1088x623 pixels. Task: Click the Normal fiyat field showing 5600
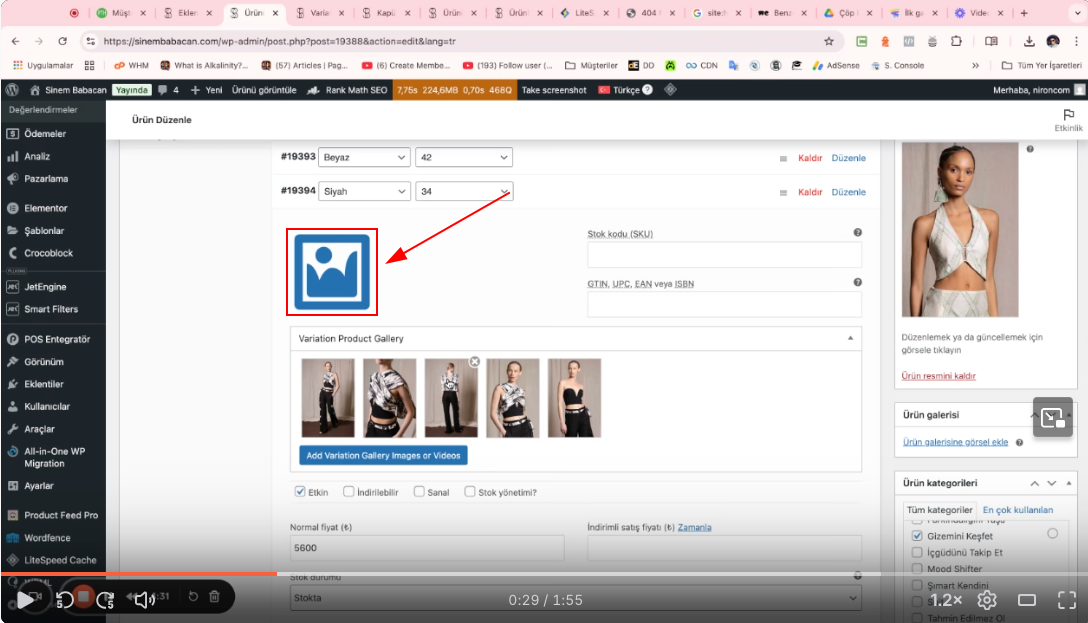pyautogui.click(x=427, y=547)
